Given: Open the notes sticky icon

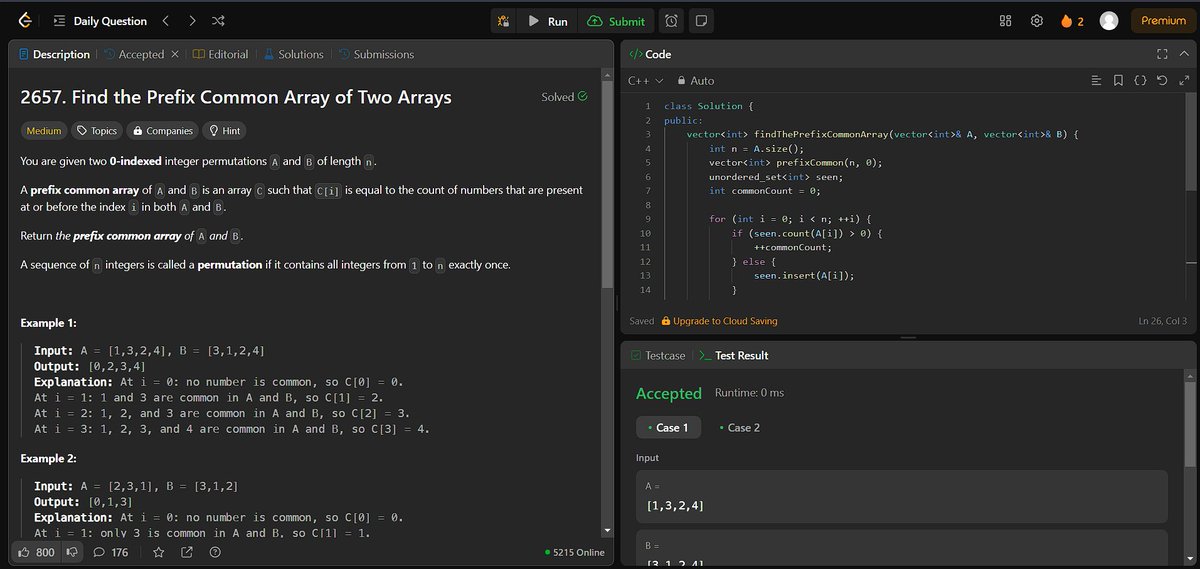Looking at the screenshot, I should point(701,21).
